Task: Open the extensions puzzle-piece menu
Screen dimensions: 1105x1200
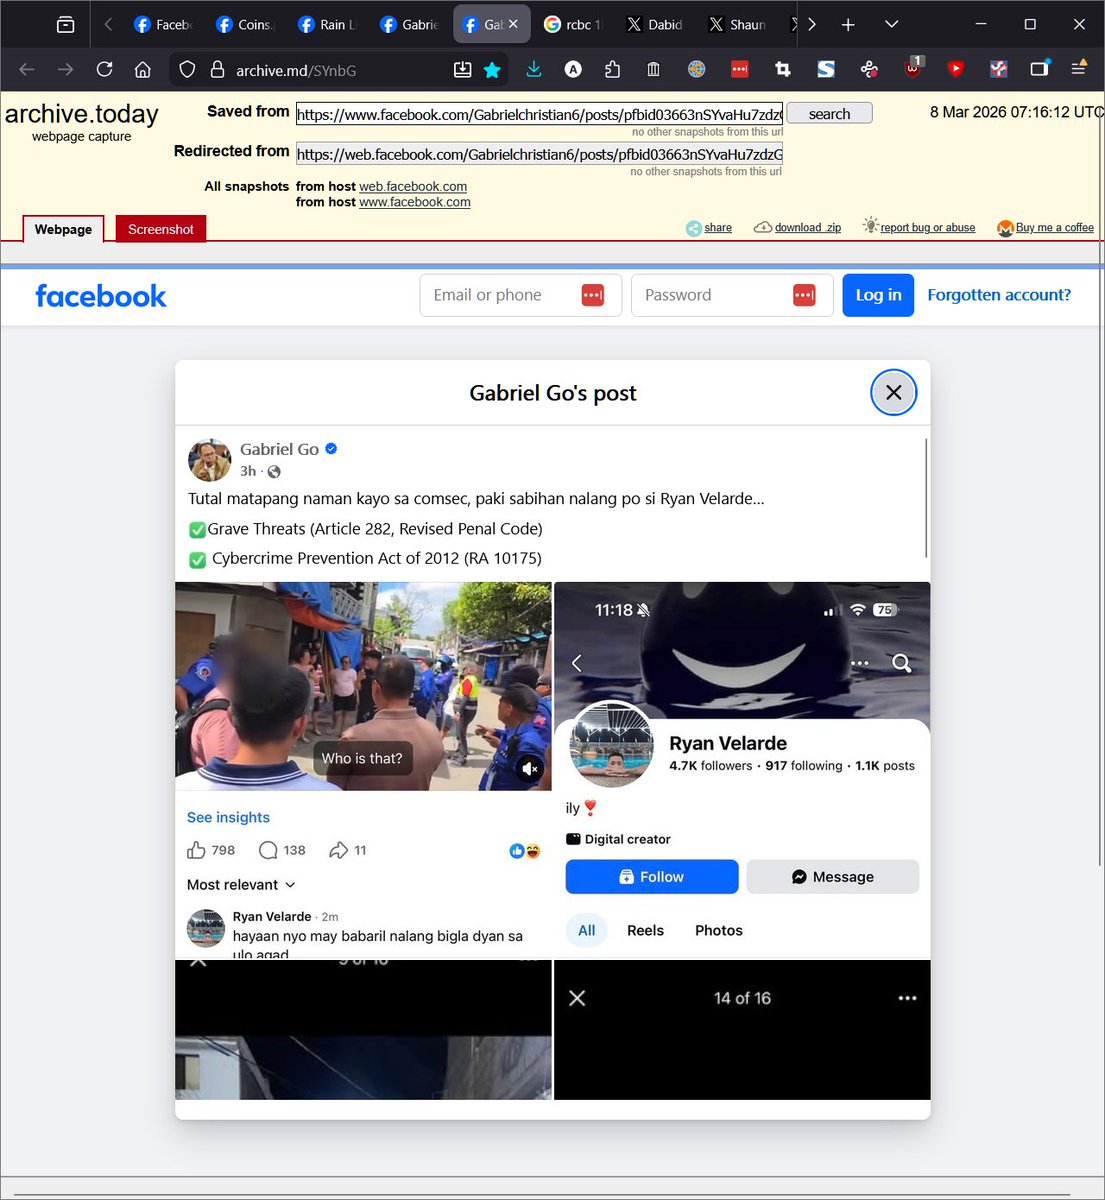Action: tap(613, 69)
